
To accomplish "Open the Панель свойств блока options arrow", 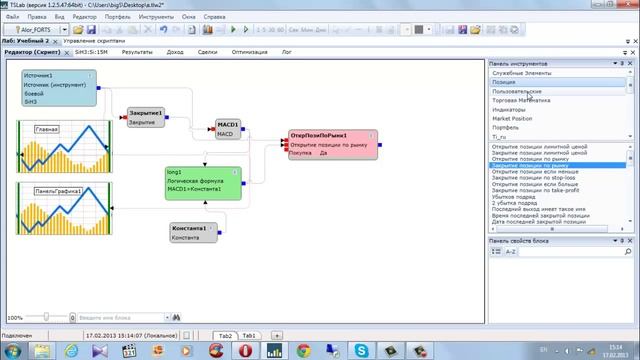I will click(615, 241).
